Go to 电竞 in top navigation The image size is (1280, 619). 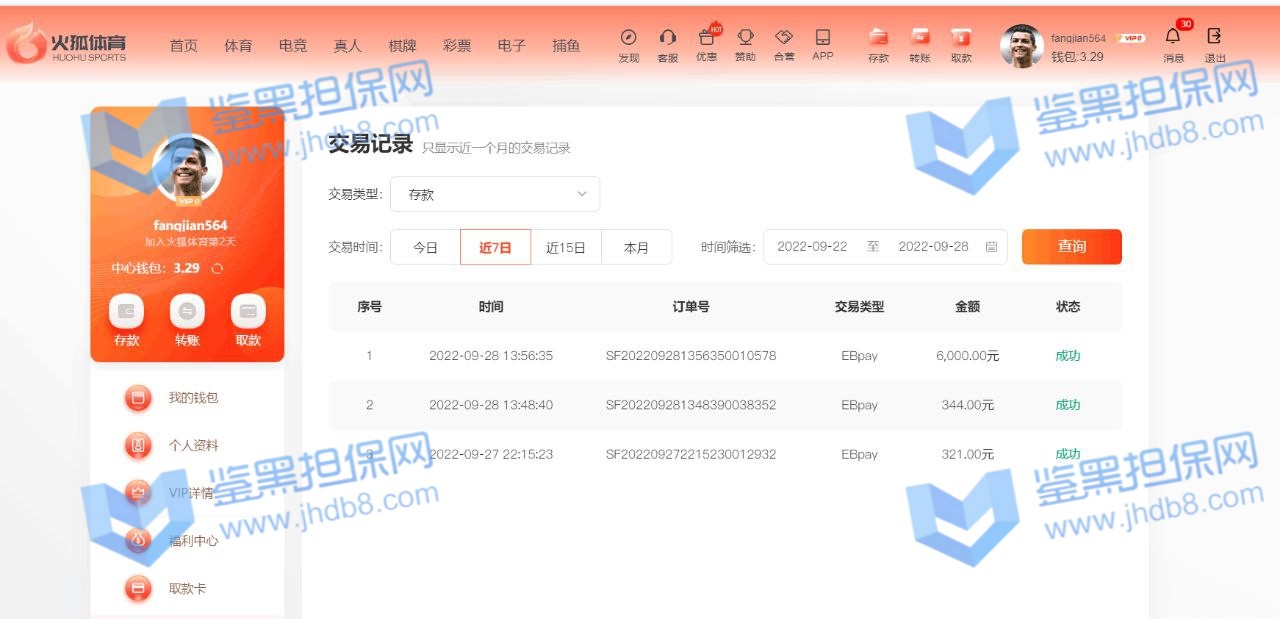pos(293,46)
